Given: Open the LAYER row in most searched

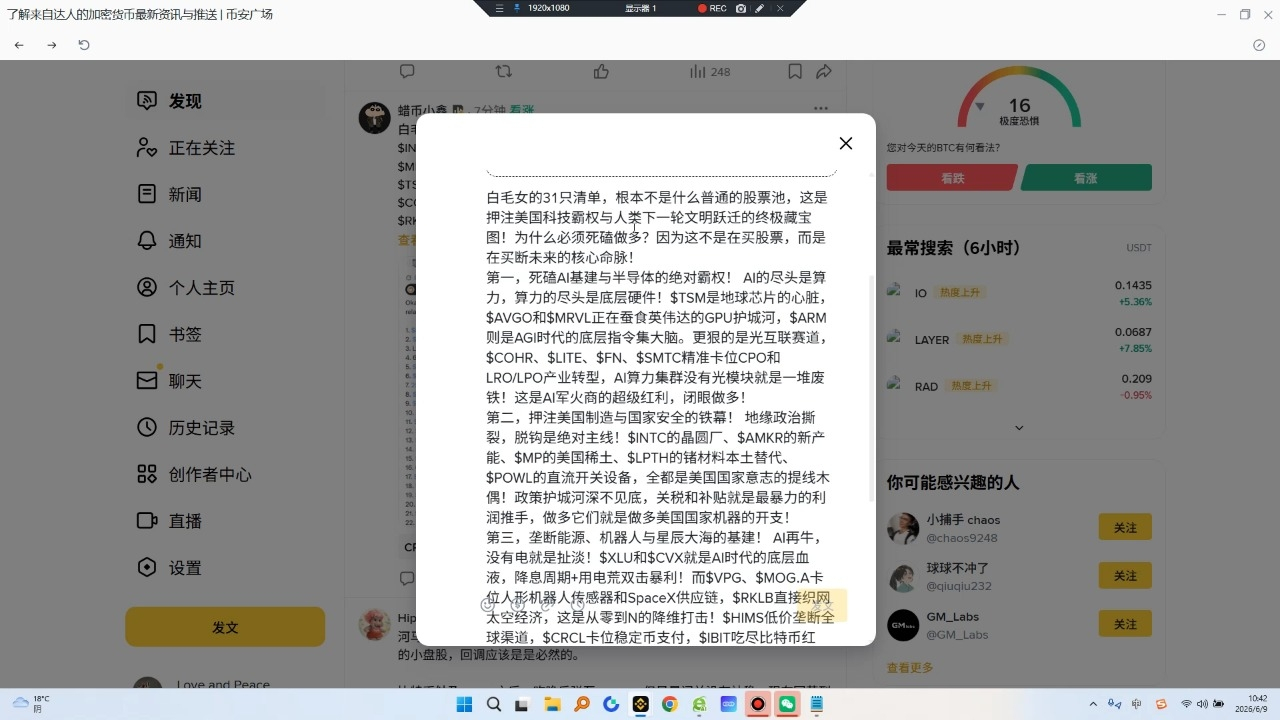Looking at the screenshot, I should click(1019, 340).
